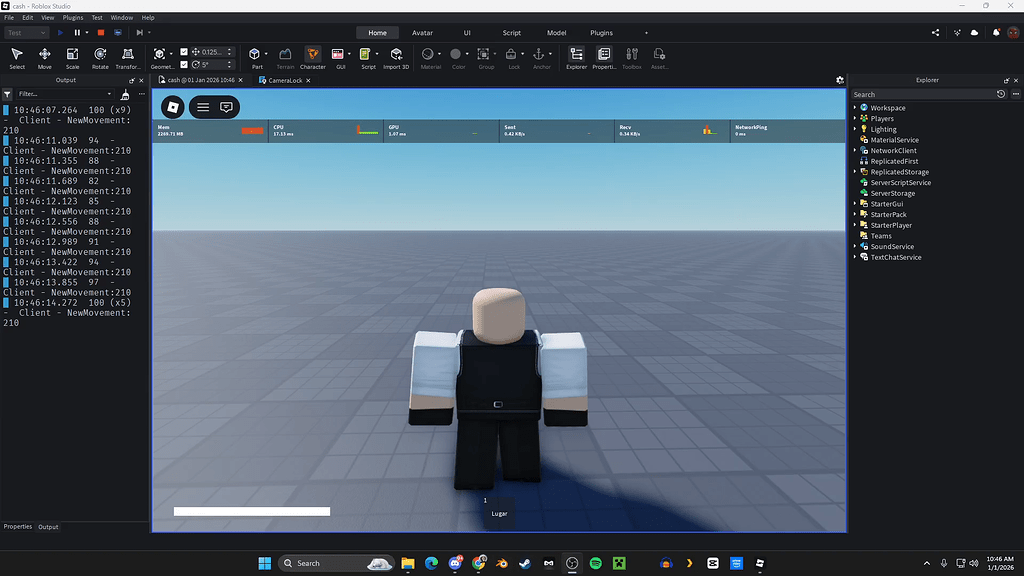Image resolution: width=1024 pixels, height=576 pixels.
Task: Open the GUI insert tool
Action: (338, 57)
